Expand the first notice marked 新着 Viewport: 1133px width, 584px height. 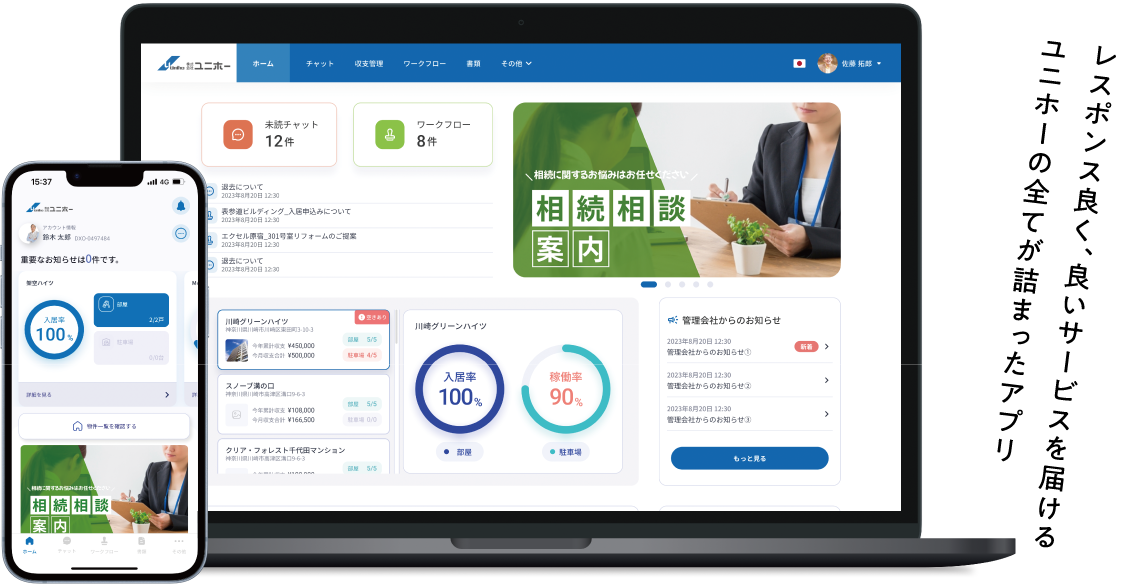coord(826,347)
